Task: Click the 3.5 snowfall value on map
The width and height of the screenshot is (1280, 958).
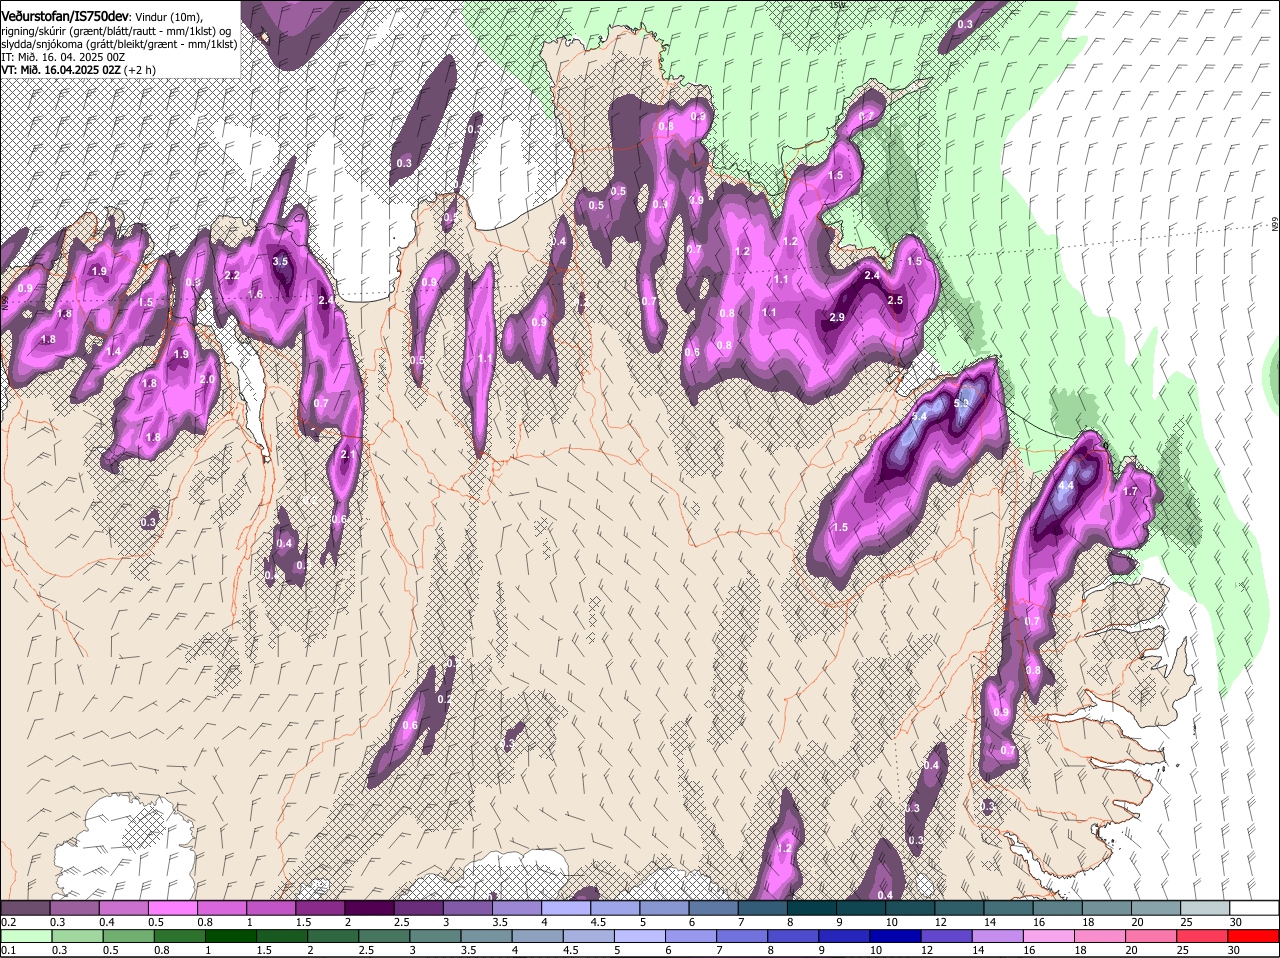Action: pyautogui.click(x=280, y=262)
